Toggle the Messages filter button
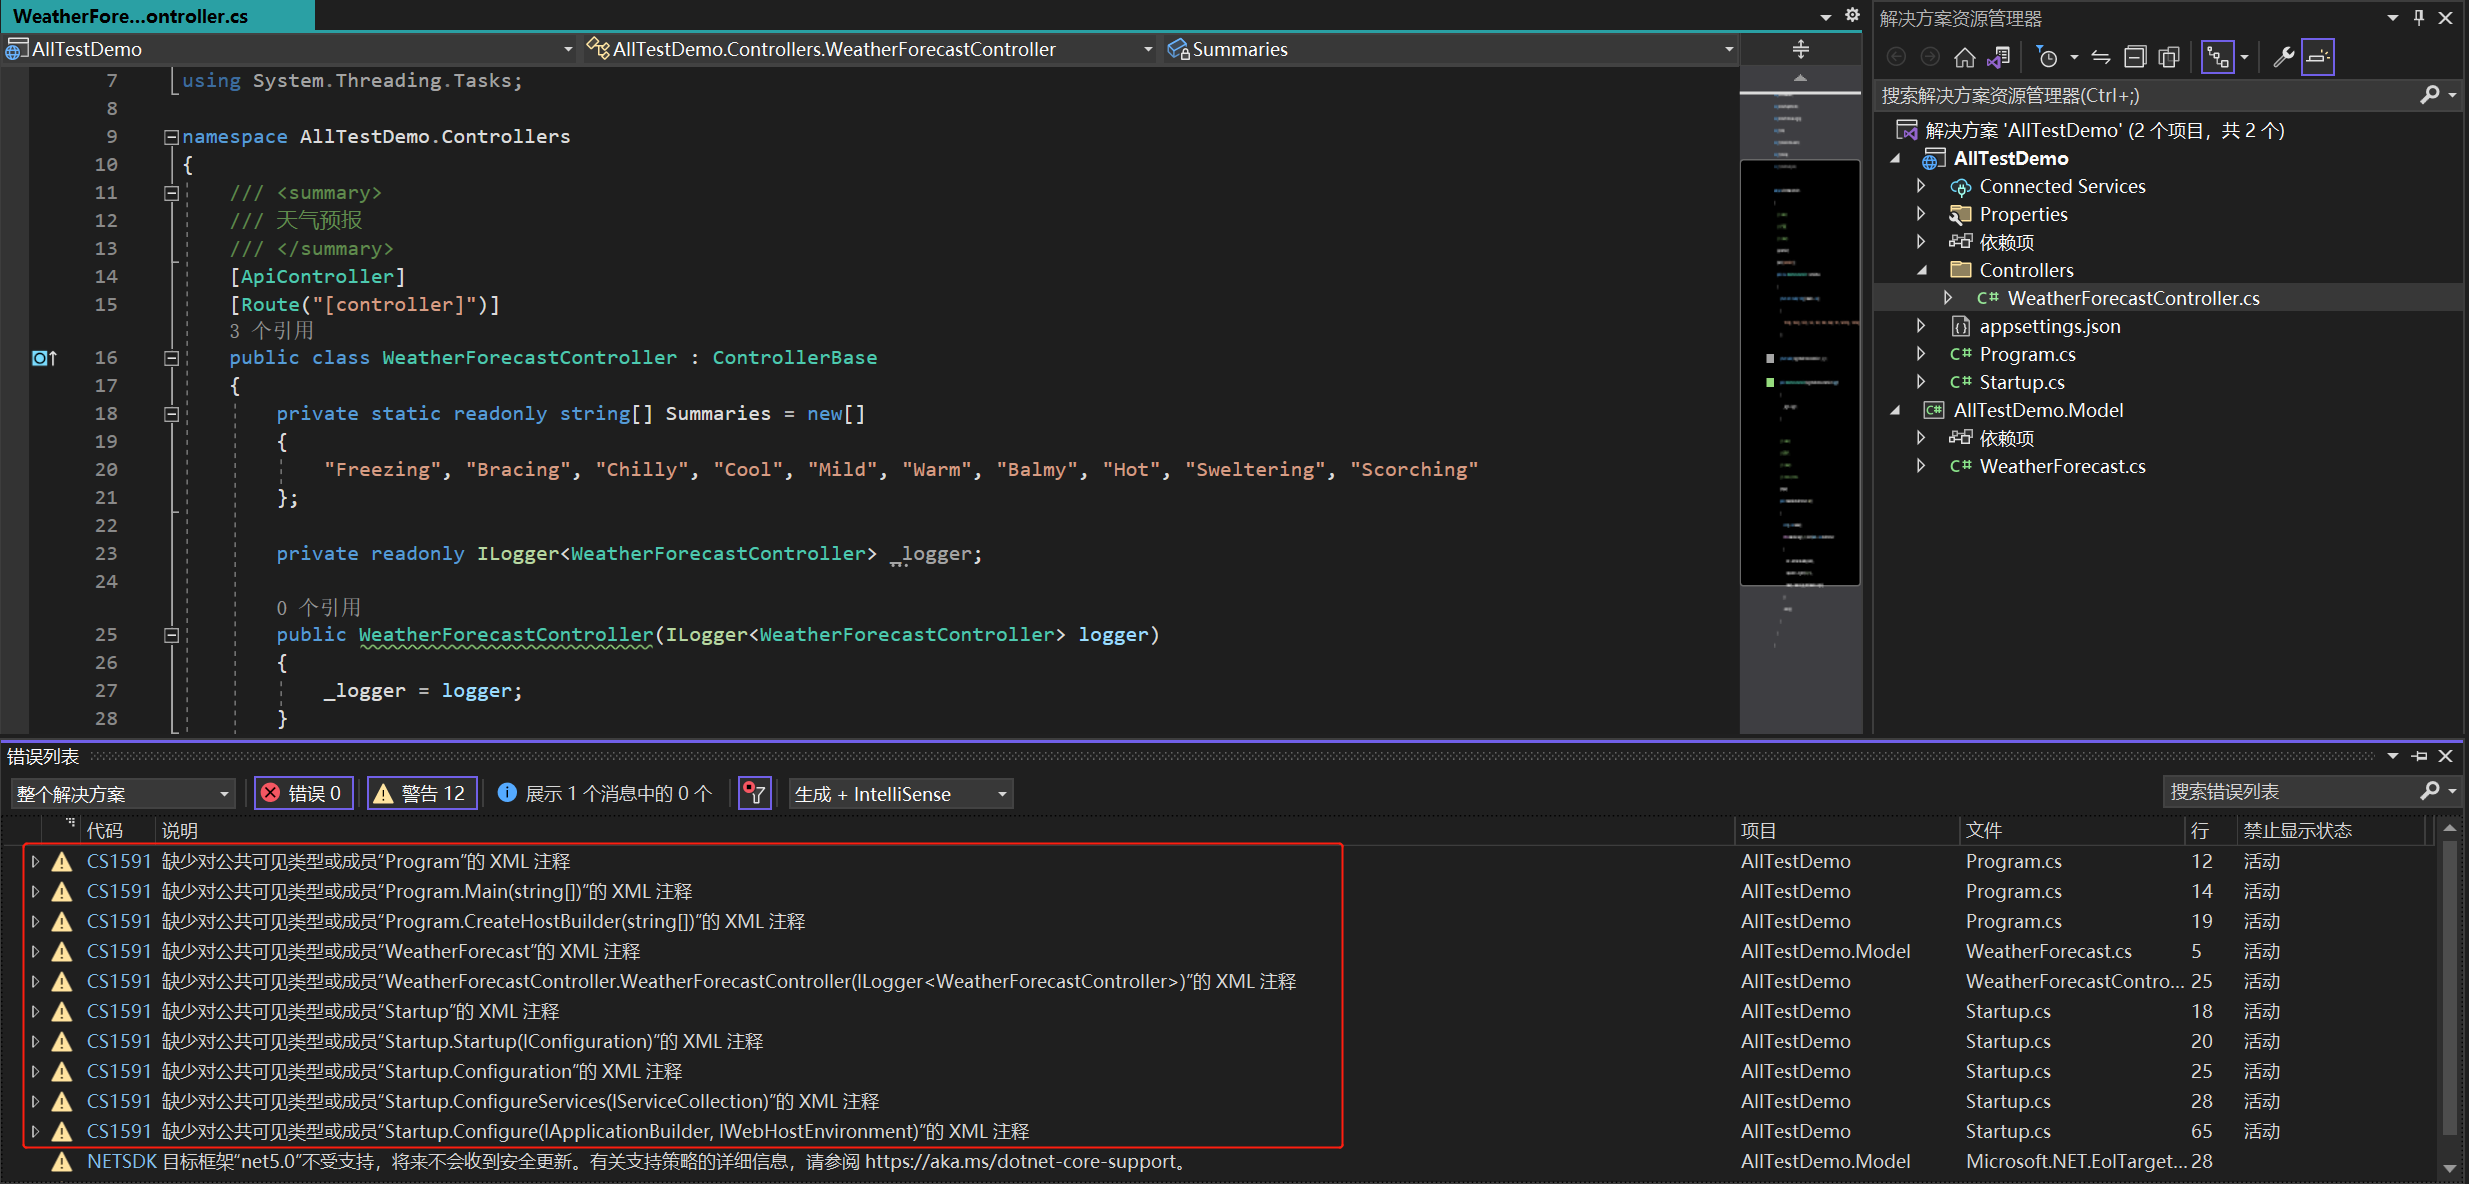Screen dimensions: 2469x1184 point(605,794)
